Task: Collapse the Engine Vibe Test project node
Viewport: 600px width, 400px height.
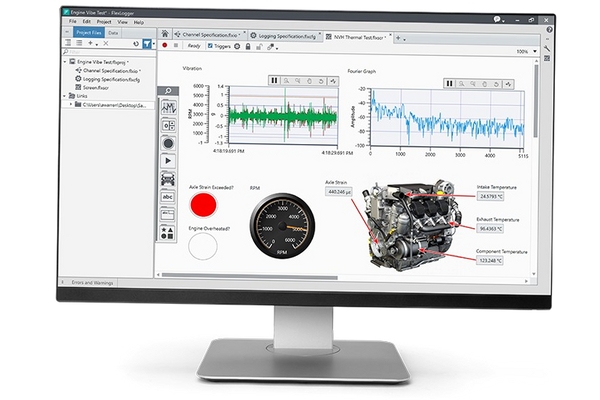Action: [x=65, y=62]
